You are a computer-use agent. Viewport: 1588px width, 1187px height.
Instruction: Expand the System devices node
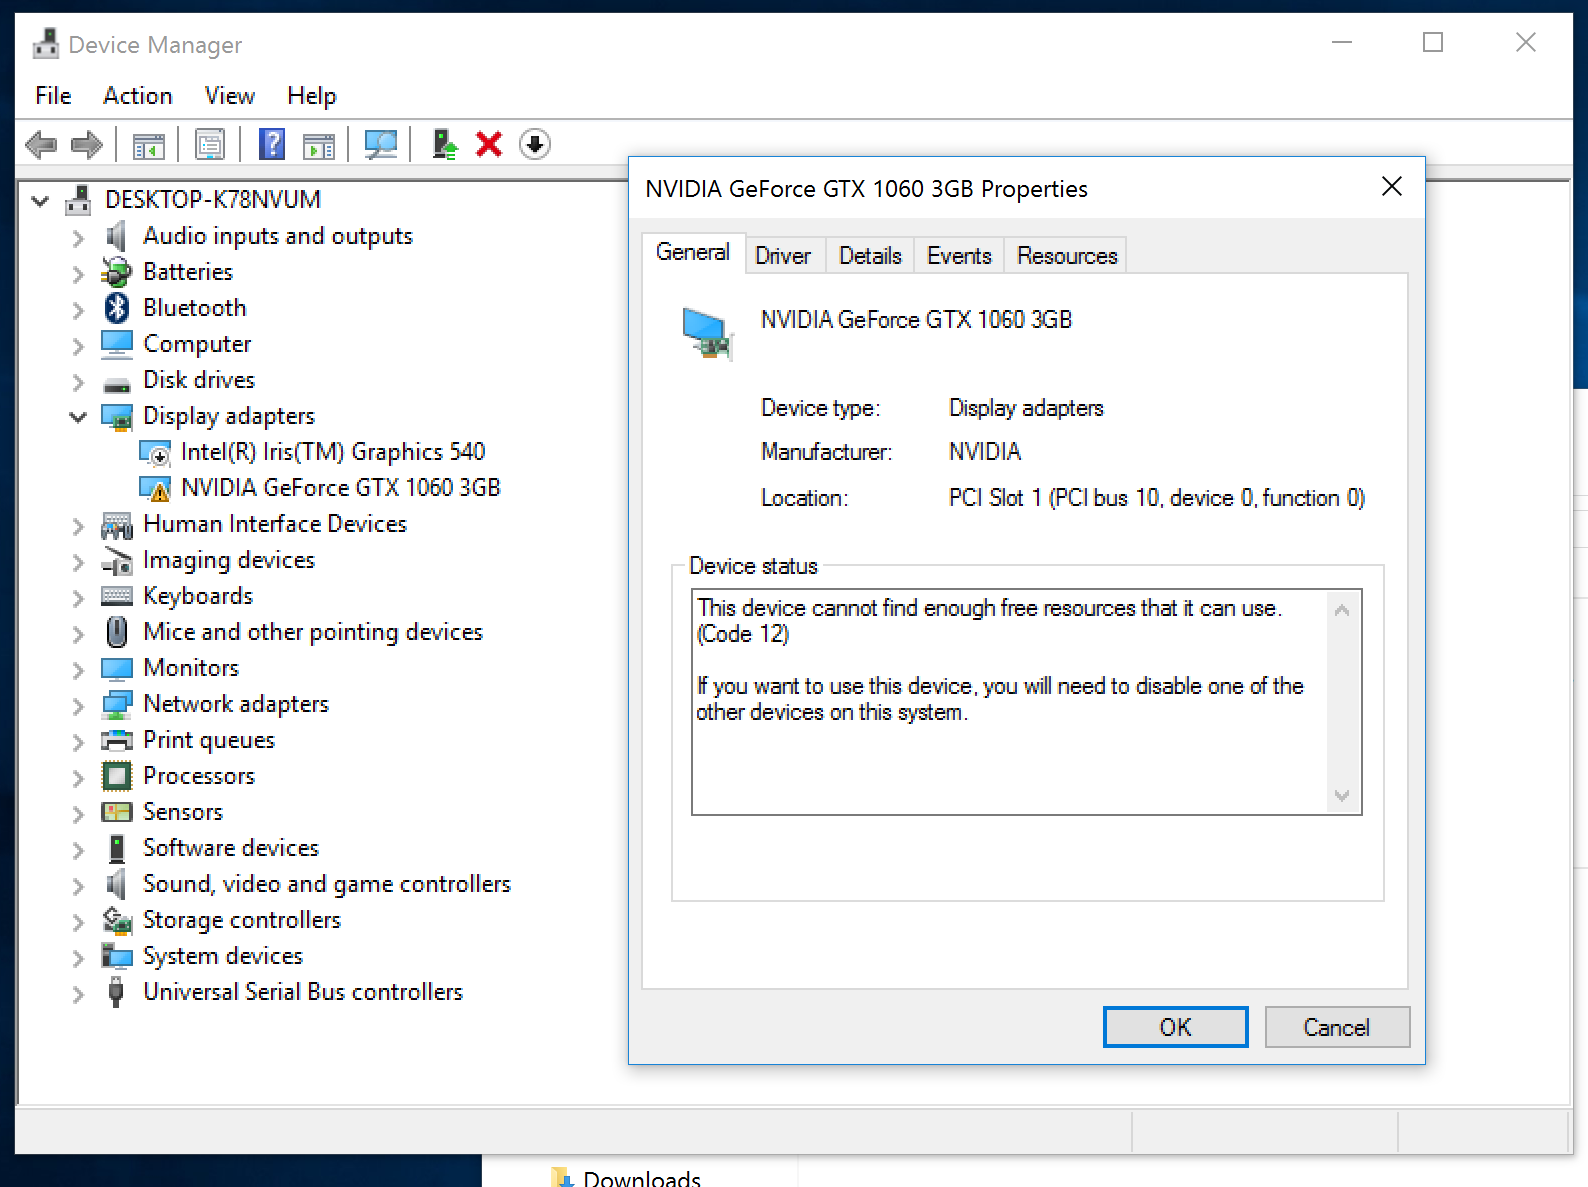coord(78,957)
